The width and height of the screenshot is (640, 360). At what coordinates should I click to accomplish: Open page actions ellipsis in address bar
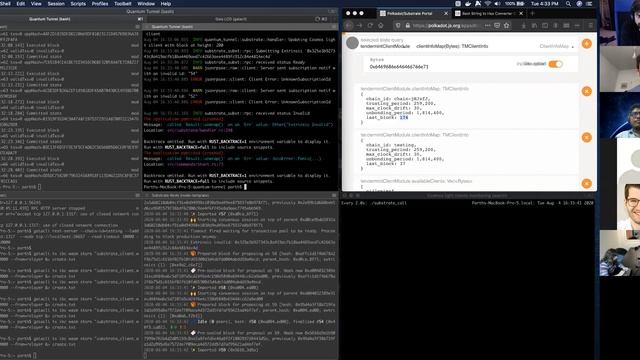[x=487, y=25]
